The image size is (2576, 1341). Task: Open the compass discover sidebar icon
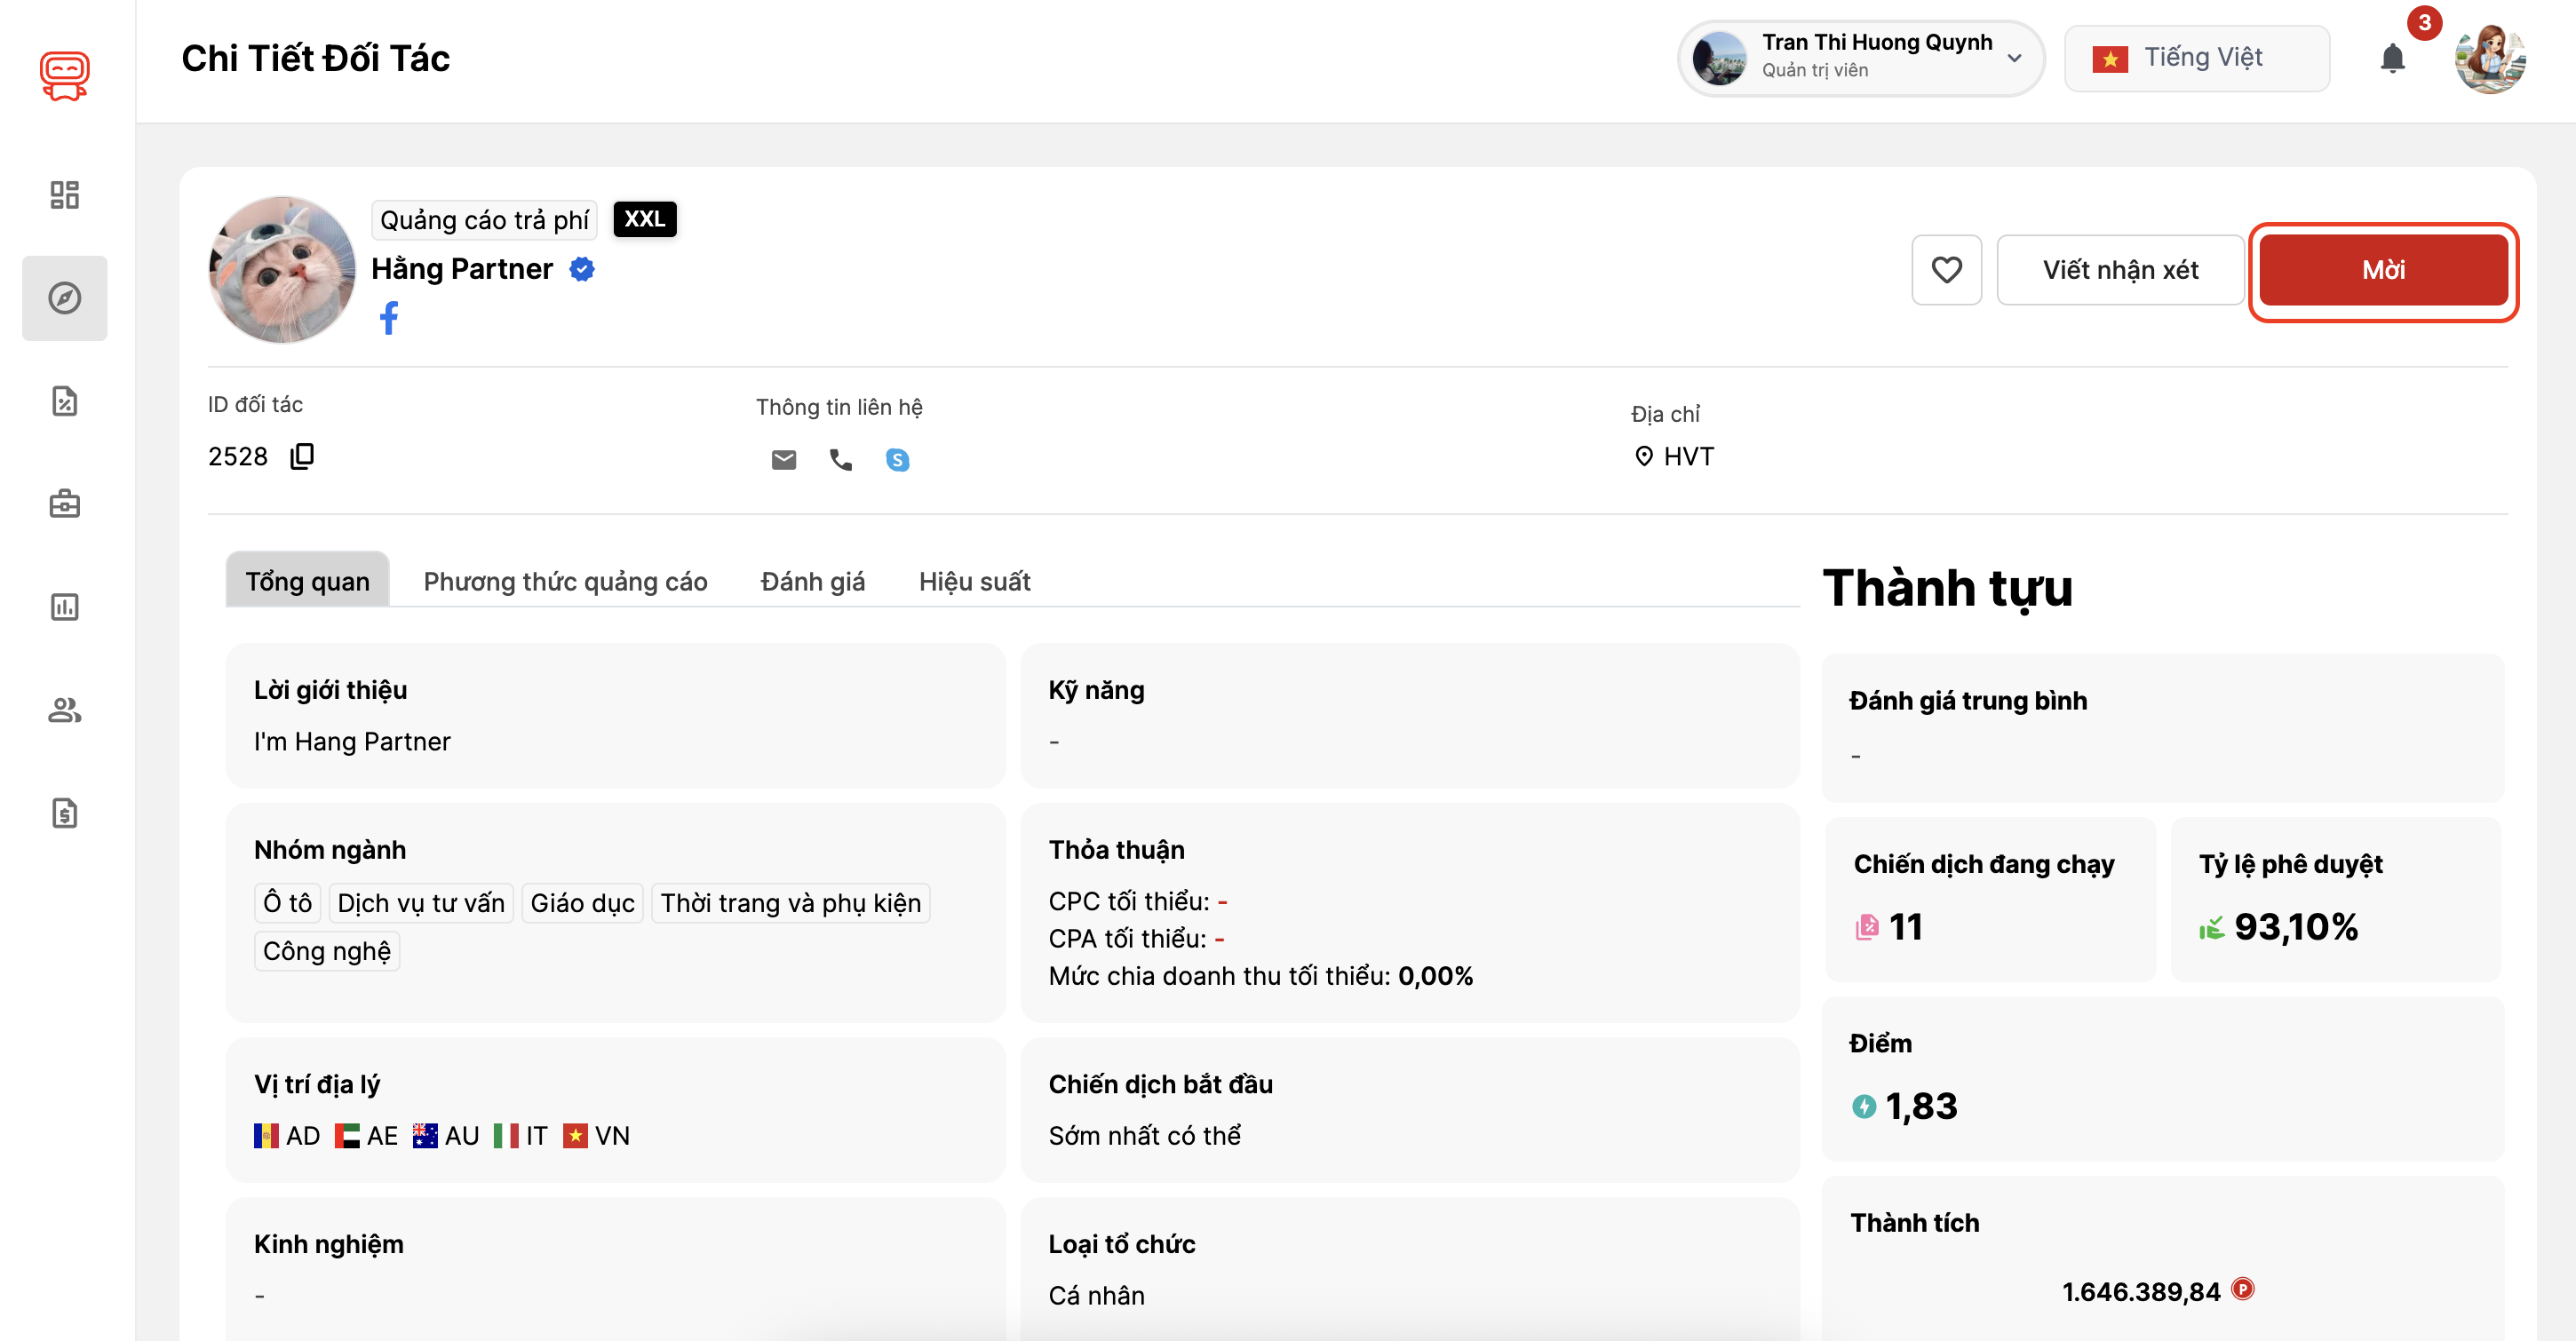(65, 298)
